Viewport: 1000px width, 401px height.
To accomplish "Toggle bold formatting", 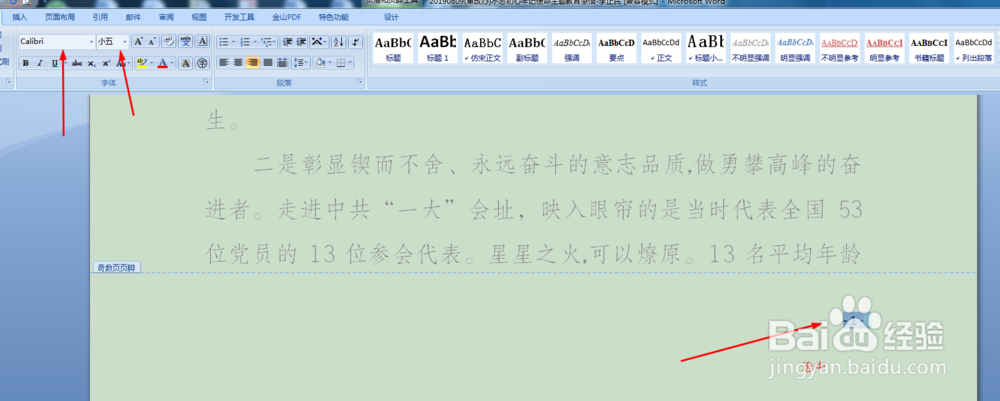I will pyautogui.click(x=26, y=62).
